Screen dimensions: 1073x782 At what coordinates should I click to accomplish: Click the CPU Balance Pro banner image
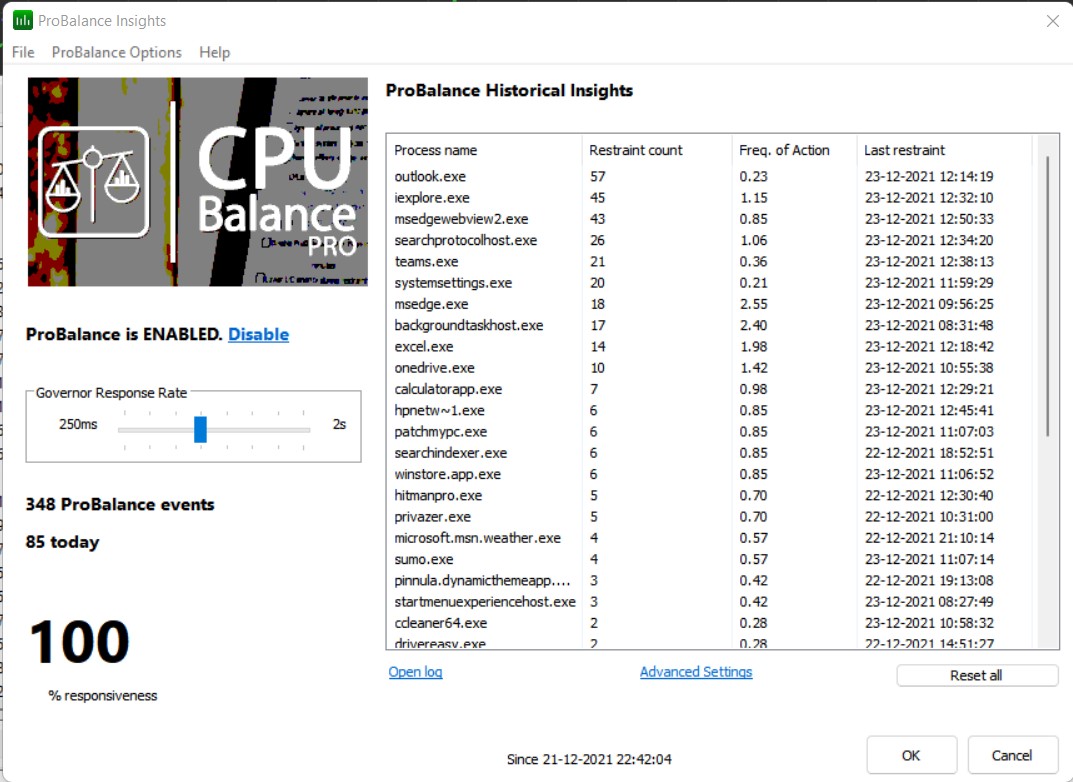click(198, 182)
